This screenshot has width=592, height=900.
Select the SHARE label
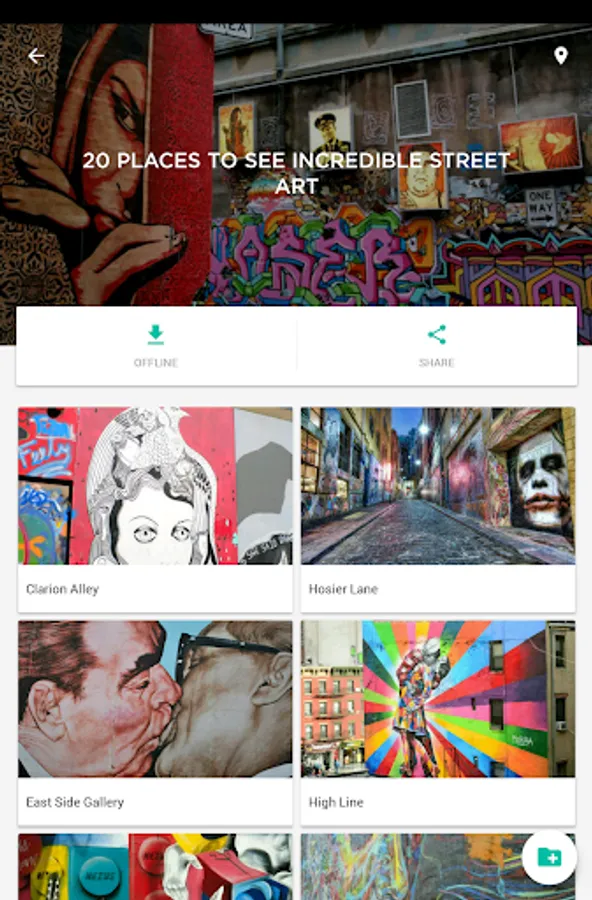pos(437,363)
